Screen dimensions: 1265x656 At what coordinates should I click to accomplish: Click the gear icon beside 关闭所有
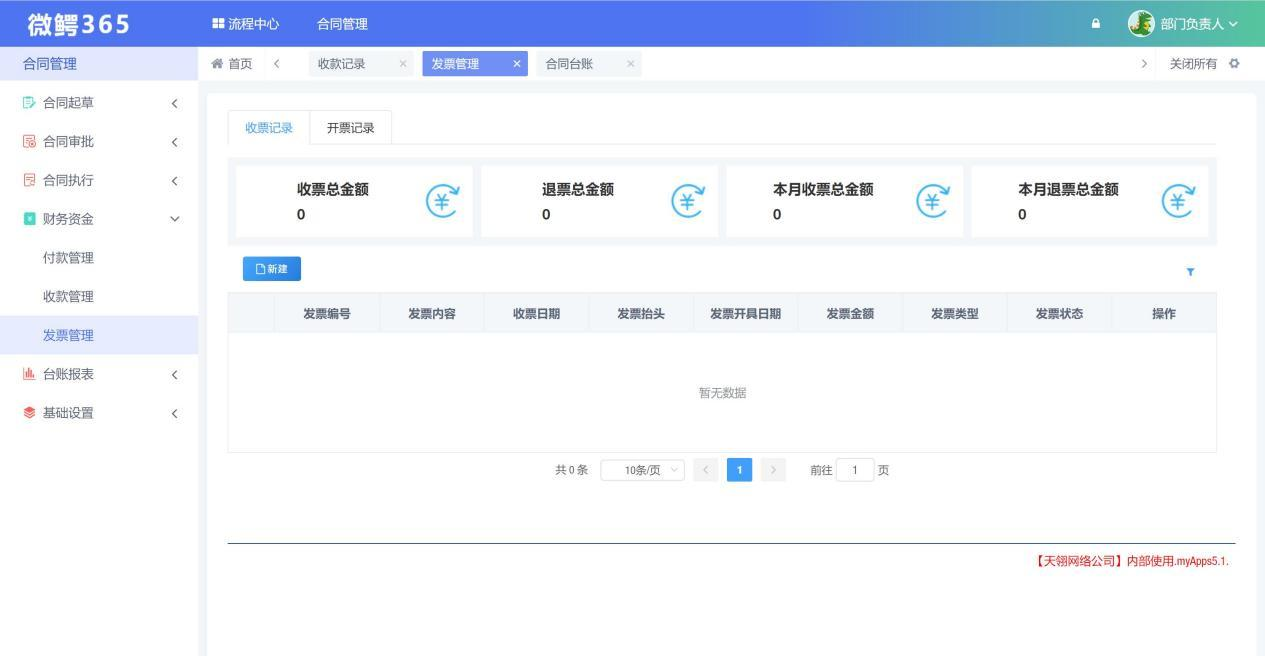(1235, 62)
